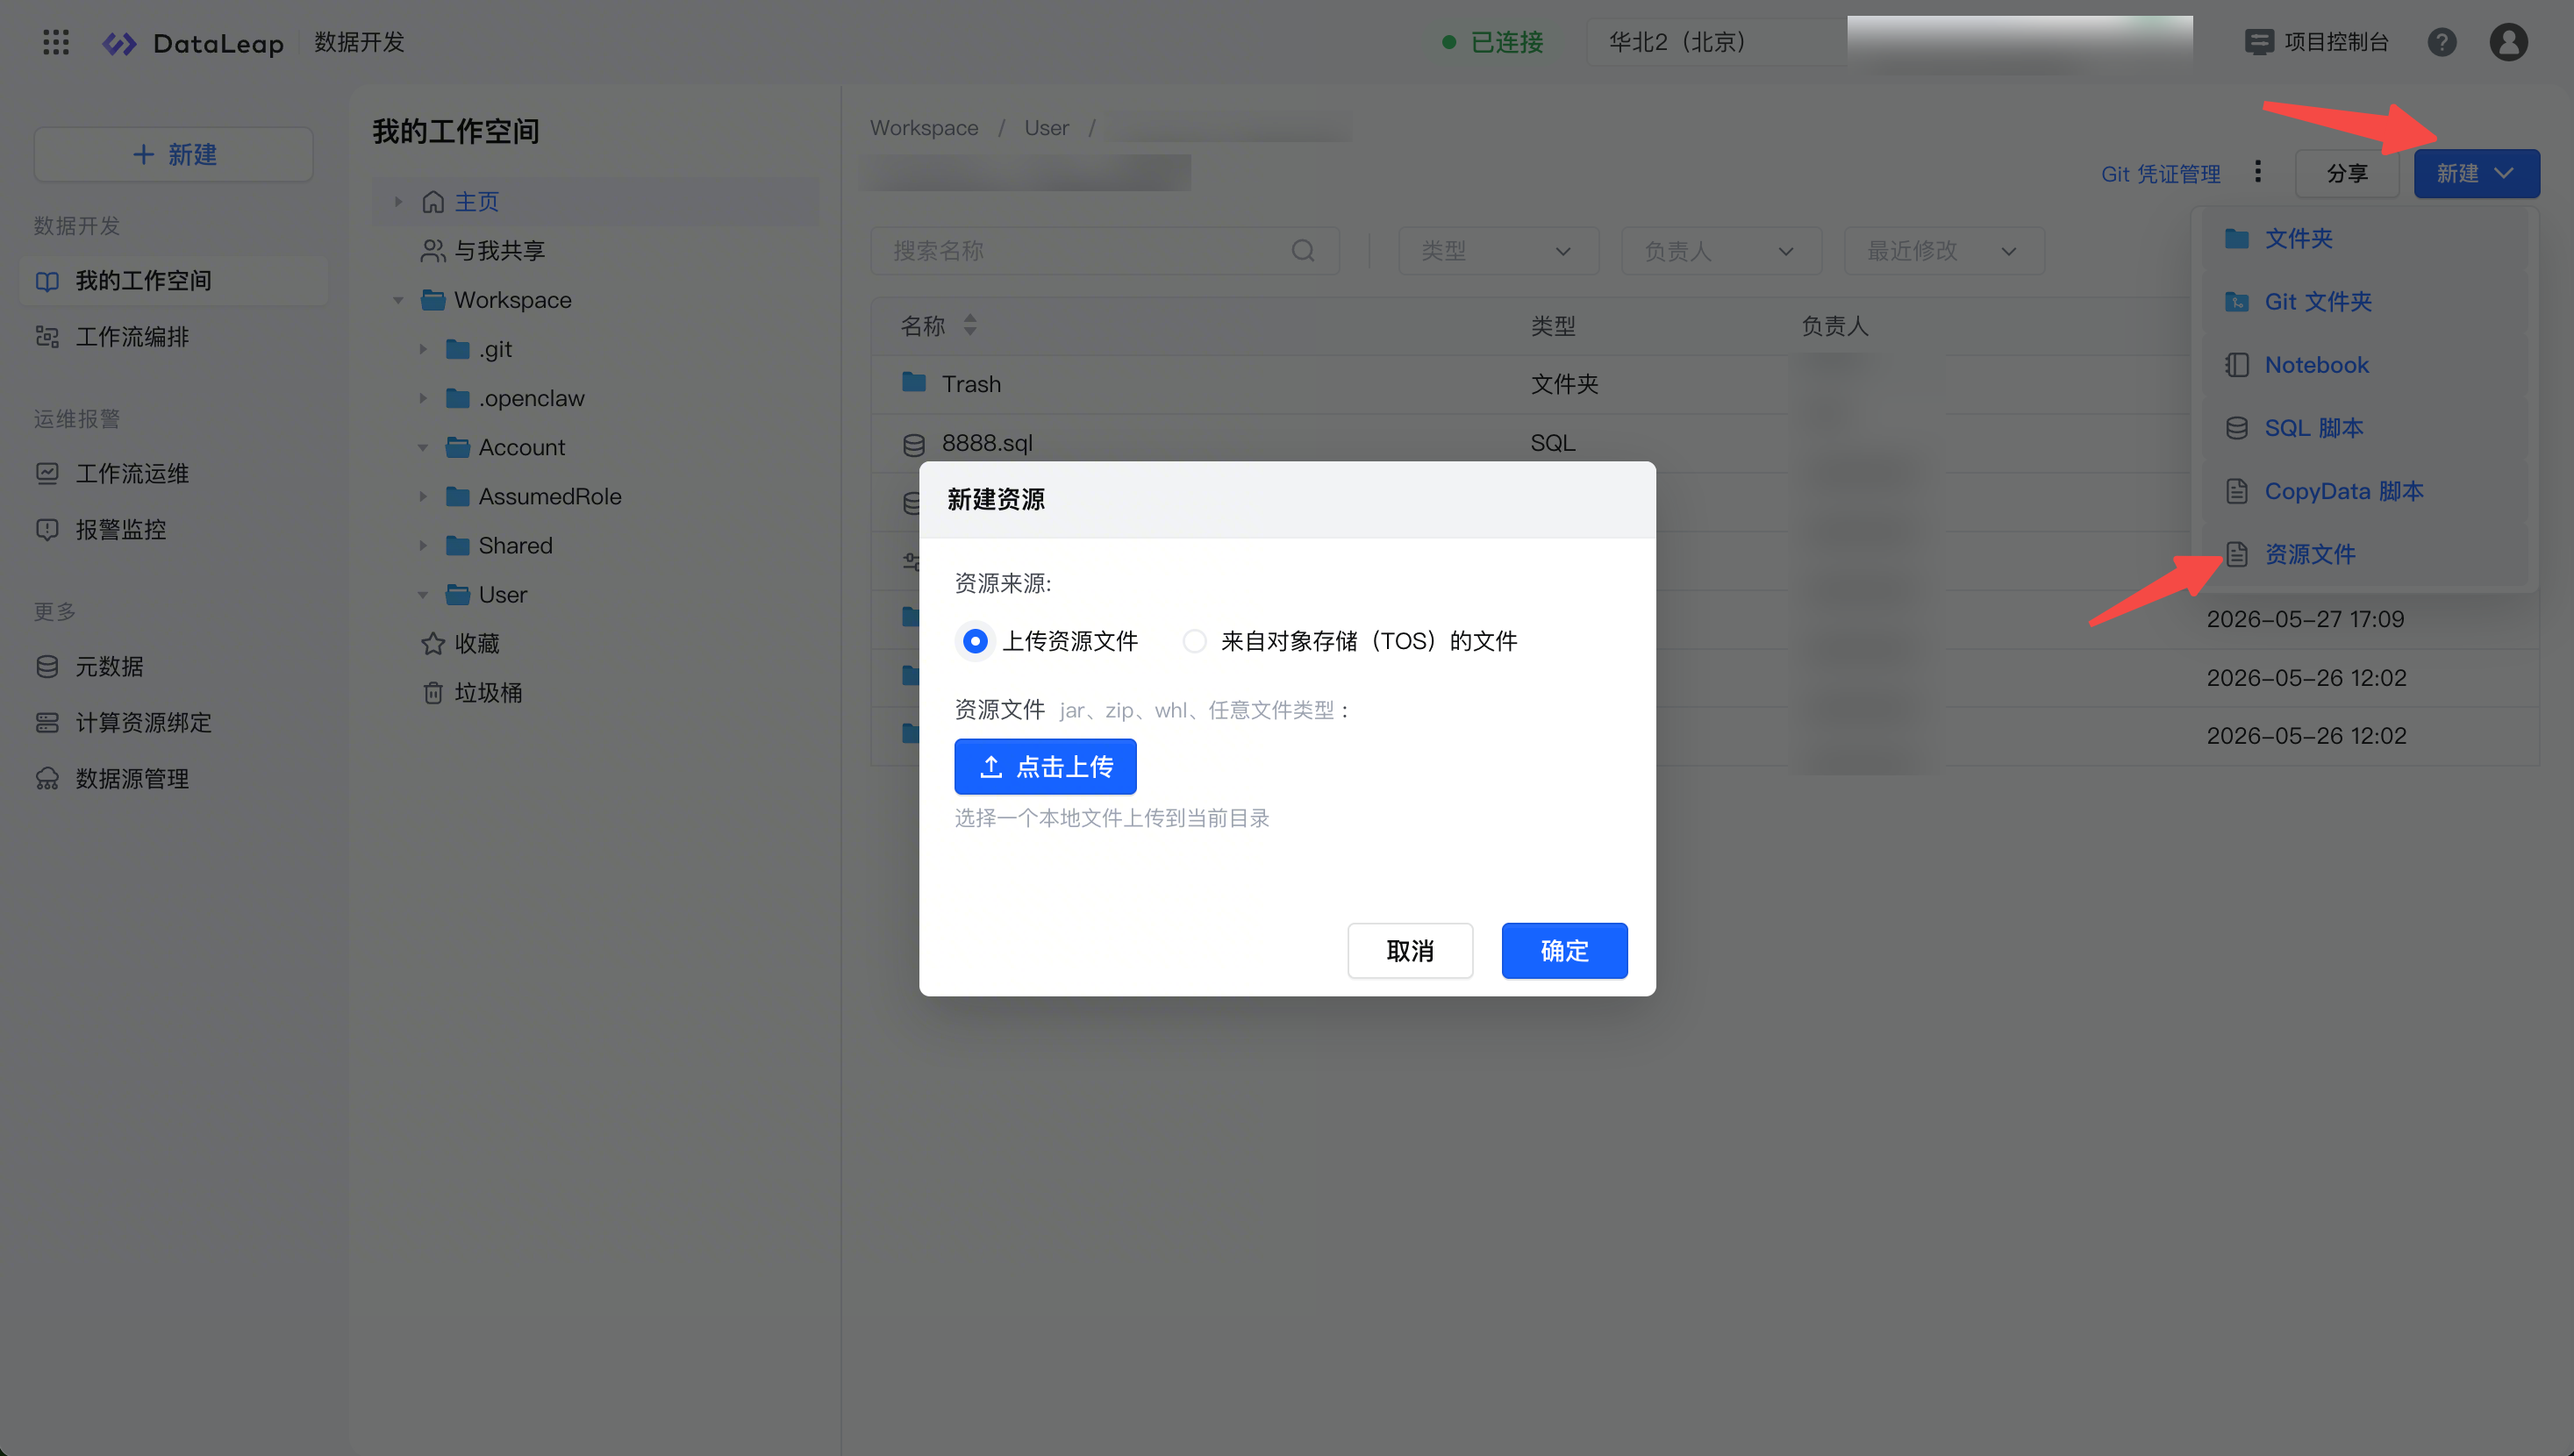Open the help question mark icon
The height and width of the screenshot is (1456, 2574).
tap(2441, 42)
